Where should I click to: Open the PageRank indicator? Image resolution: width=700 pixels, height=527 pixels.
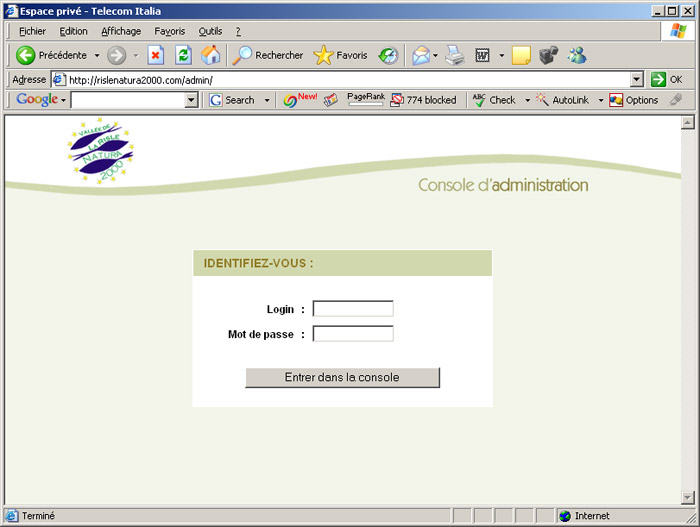point(365,100)
